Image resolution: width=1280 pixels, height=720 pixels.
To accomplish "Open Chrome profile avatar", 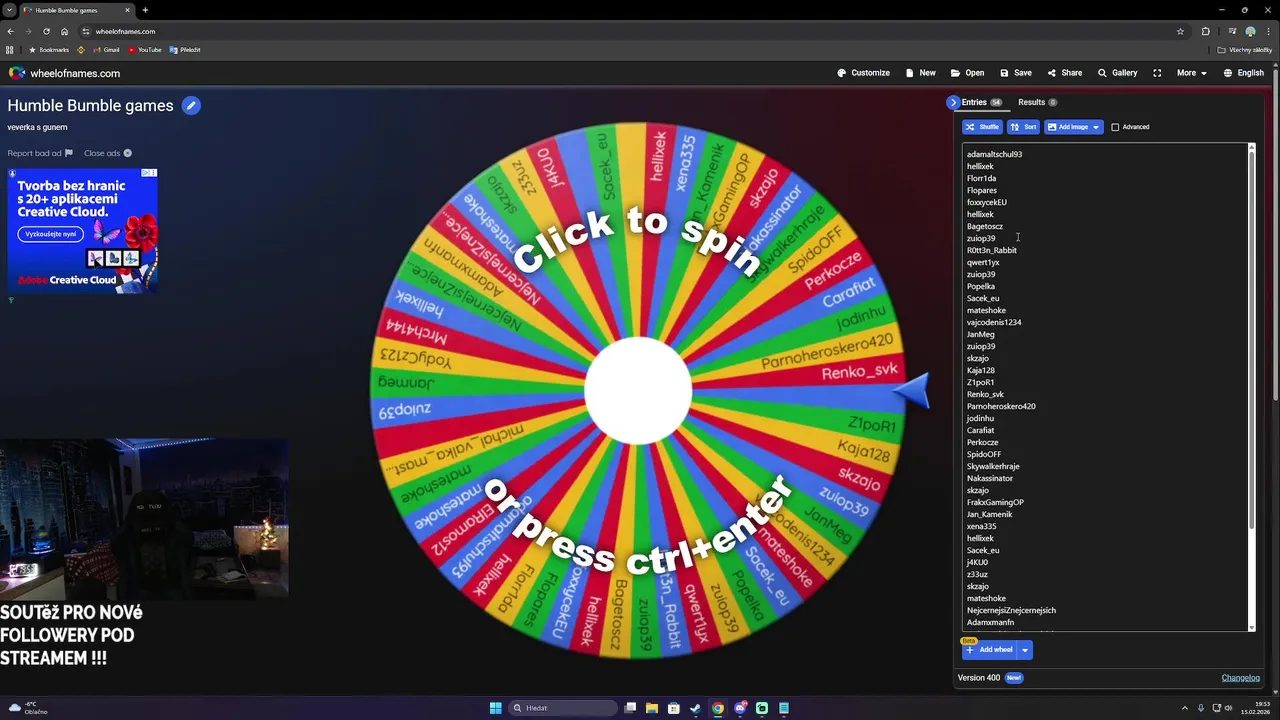I will coord(1250,31).
